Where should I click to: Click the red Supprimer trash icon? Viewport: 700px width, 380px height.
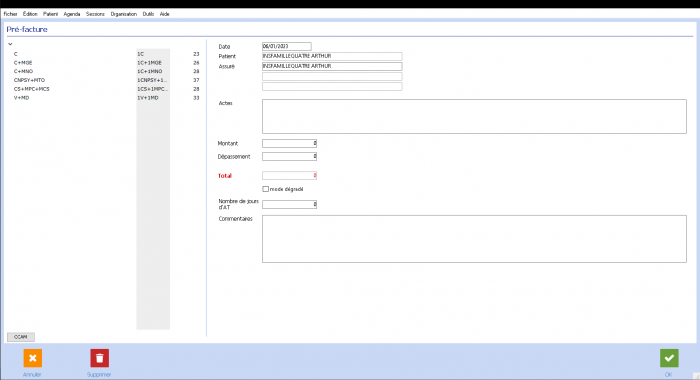[x=100, y=358]
